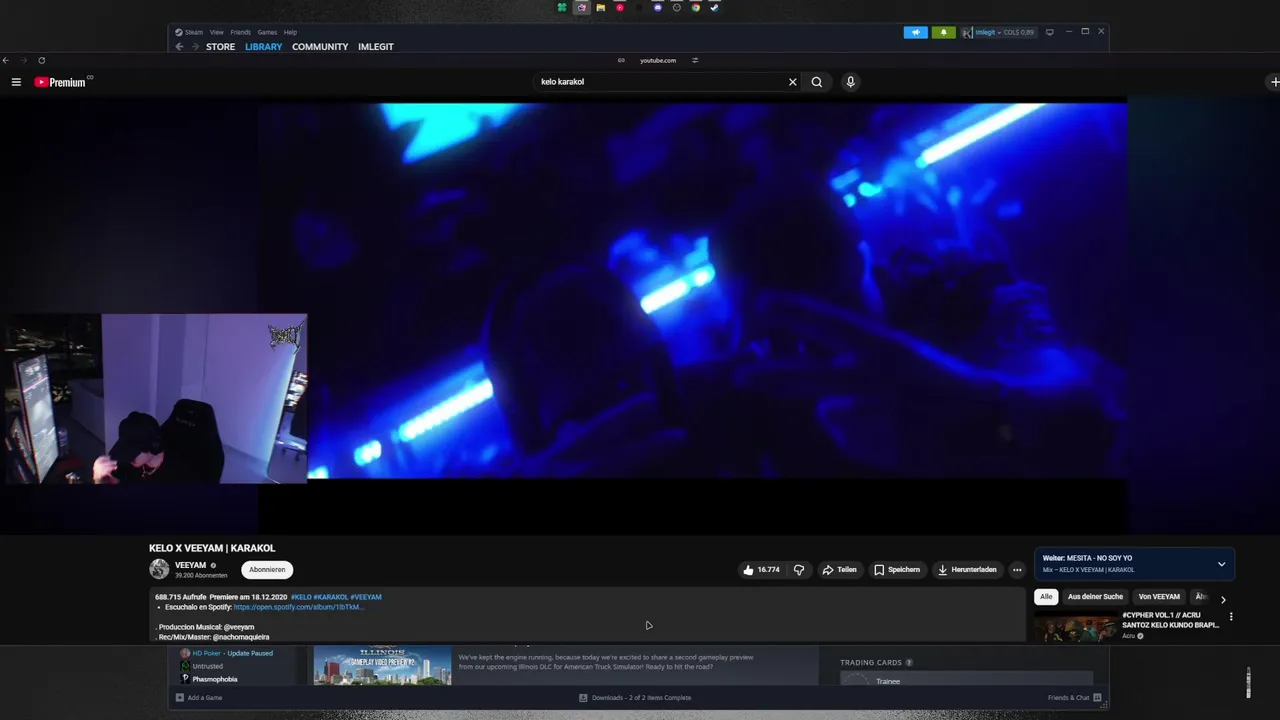Screen dimensions: 1280x720
Task: Reload the page with the refresh icon
Action: pyautogui.click(x=41, y=60)
